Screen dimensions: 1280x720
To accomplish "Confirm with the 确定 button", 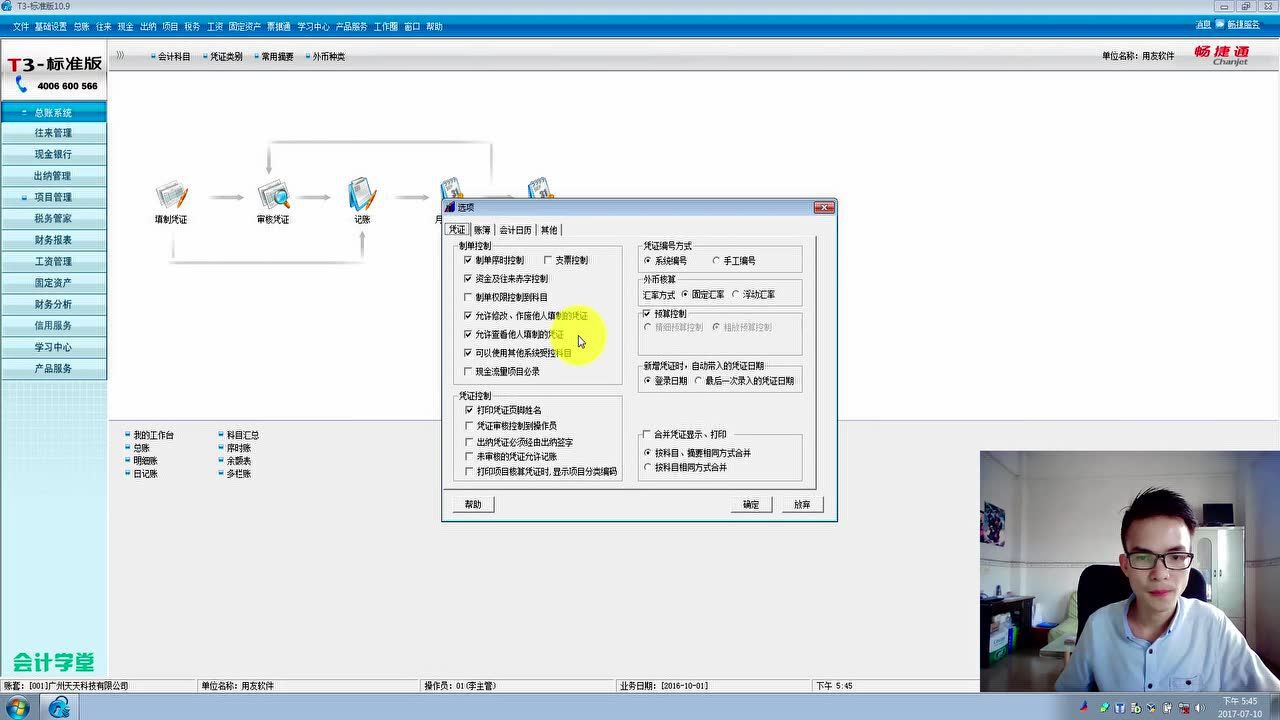I will click(x=751, y=505).
